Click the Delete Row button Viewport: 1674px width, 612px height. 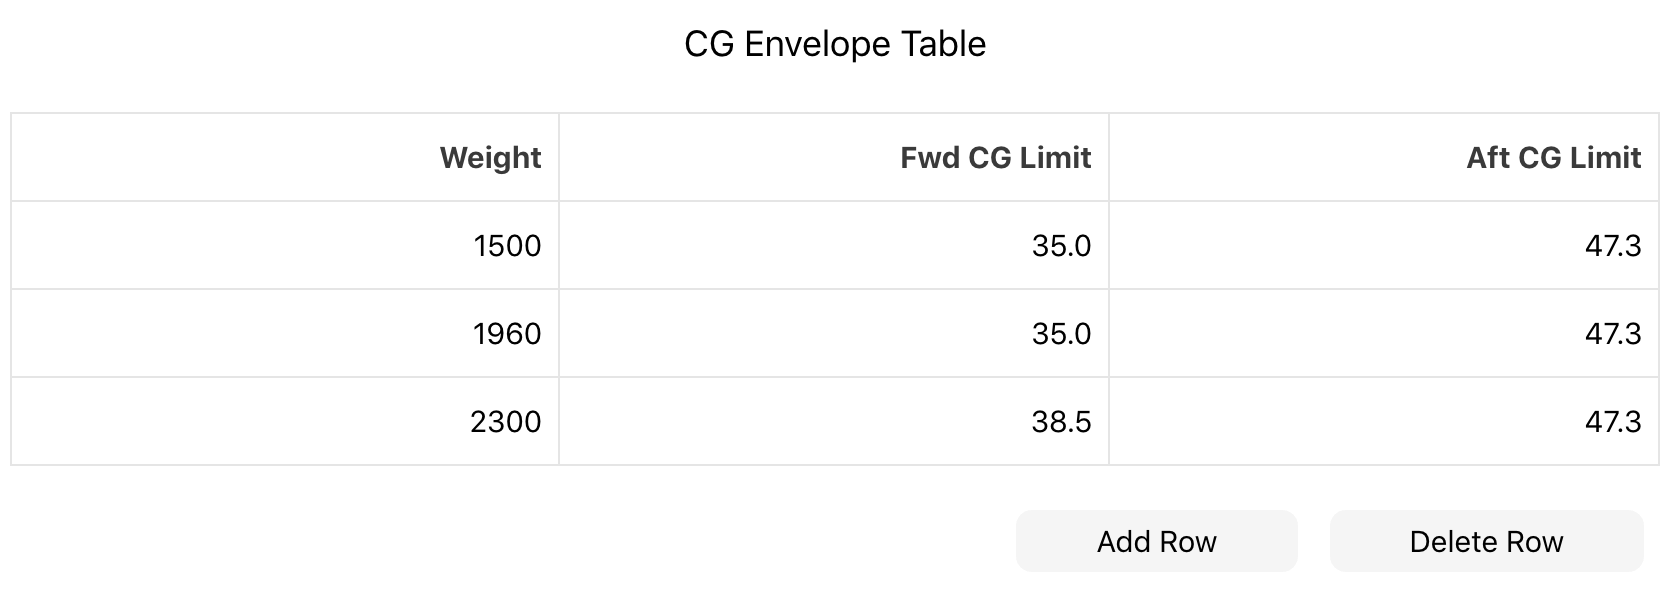click(1486, 541)
